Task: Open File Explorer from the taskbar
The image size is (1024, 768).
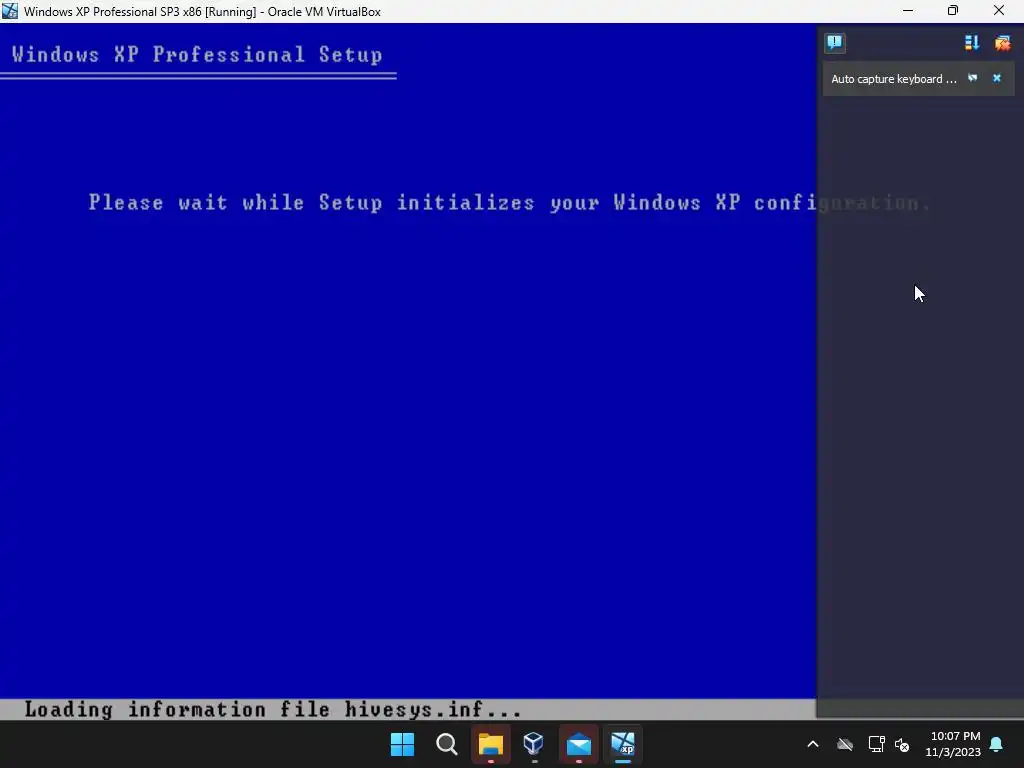Action: 490,744
